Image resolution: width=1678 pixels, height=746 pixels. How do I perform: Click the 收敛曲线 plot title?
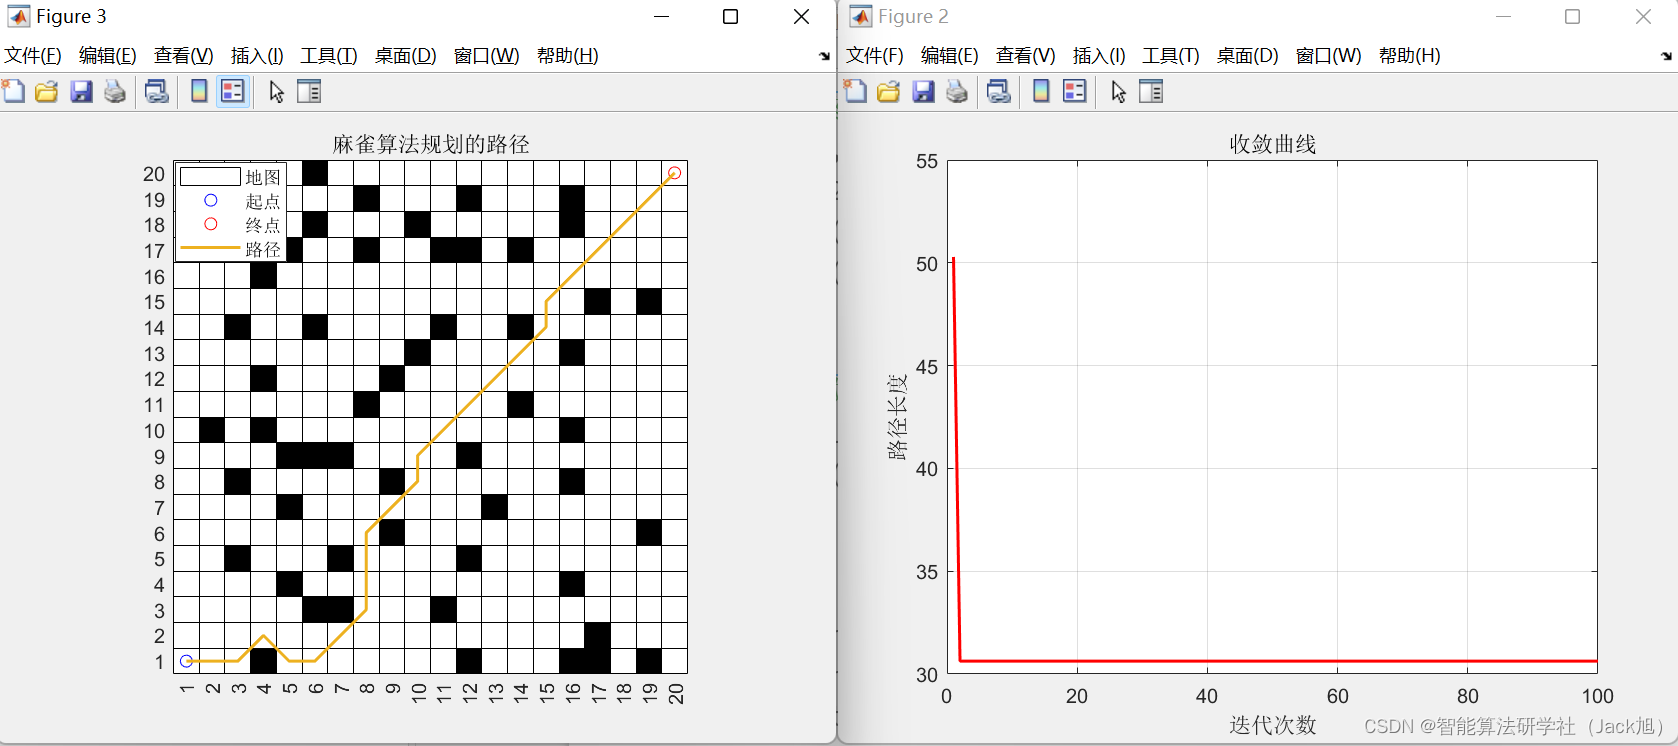(x=1273, y=145)
